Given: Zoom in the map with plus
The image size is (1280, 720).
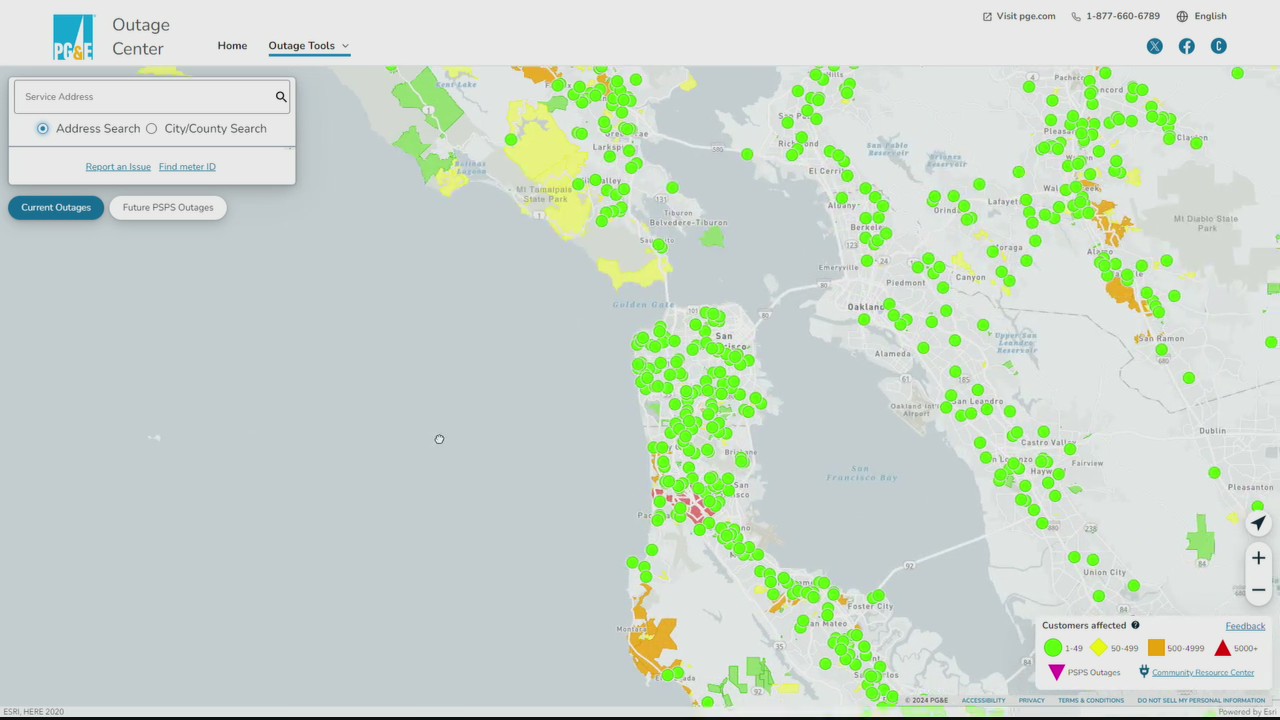Looking at the screenshot, I should pyautogui.click(x=1258, y=558).
